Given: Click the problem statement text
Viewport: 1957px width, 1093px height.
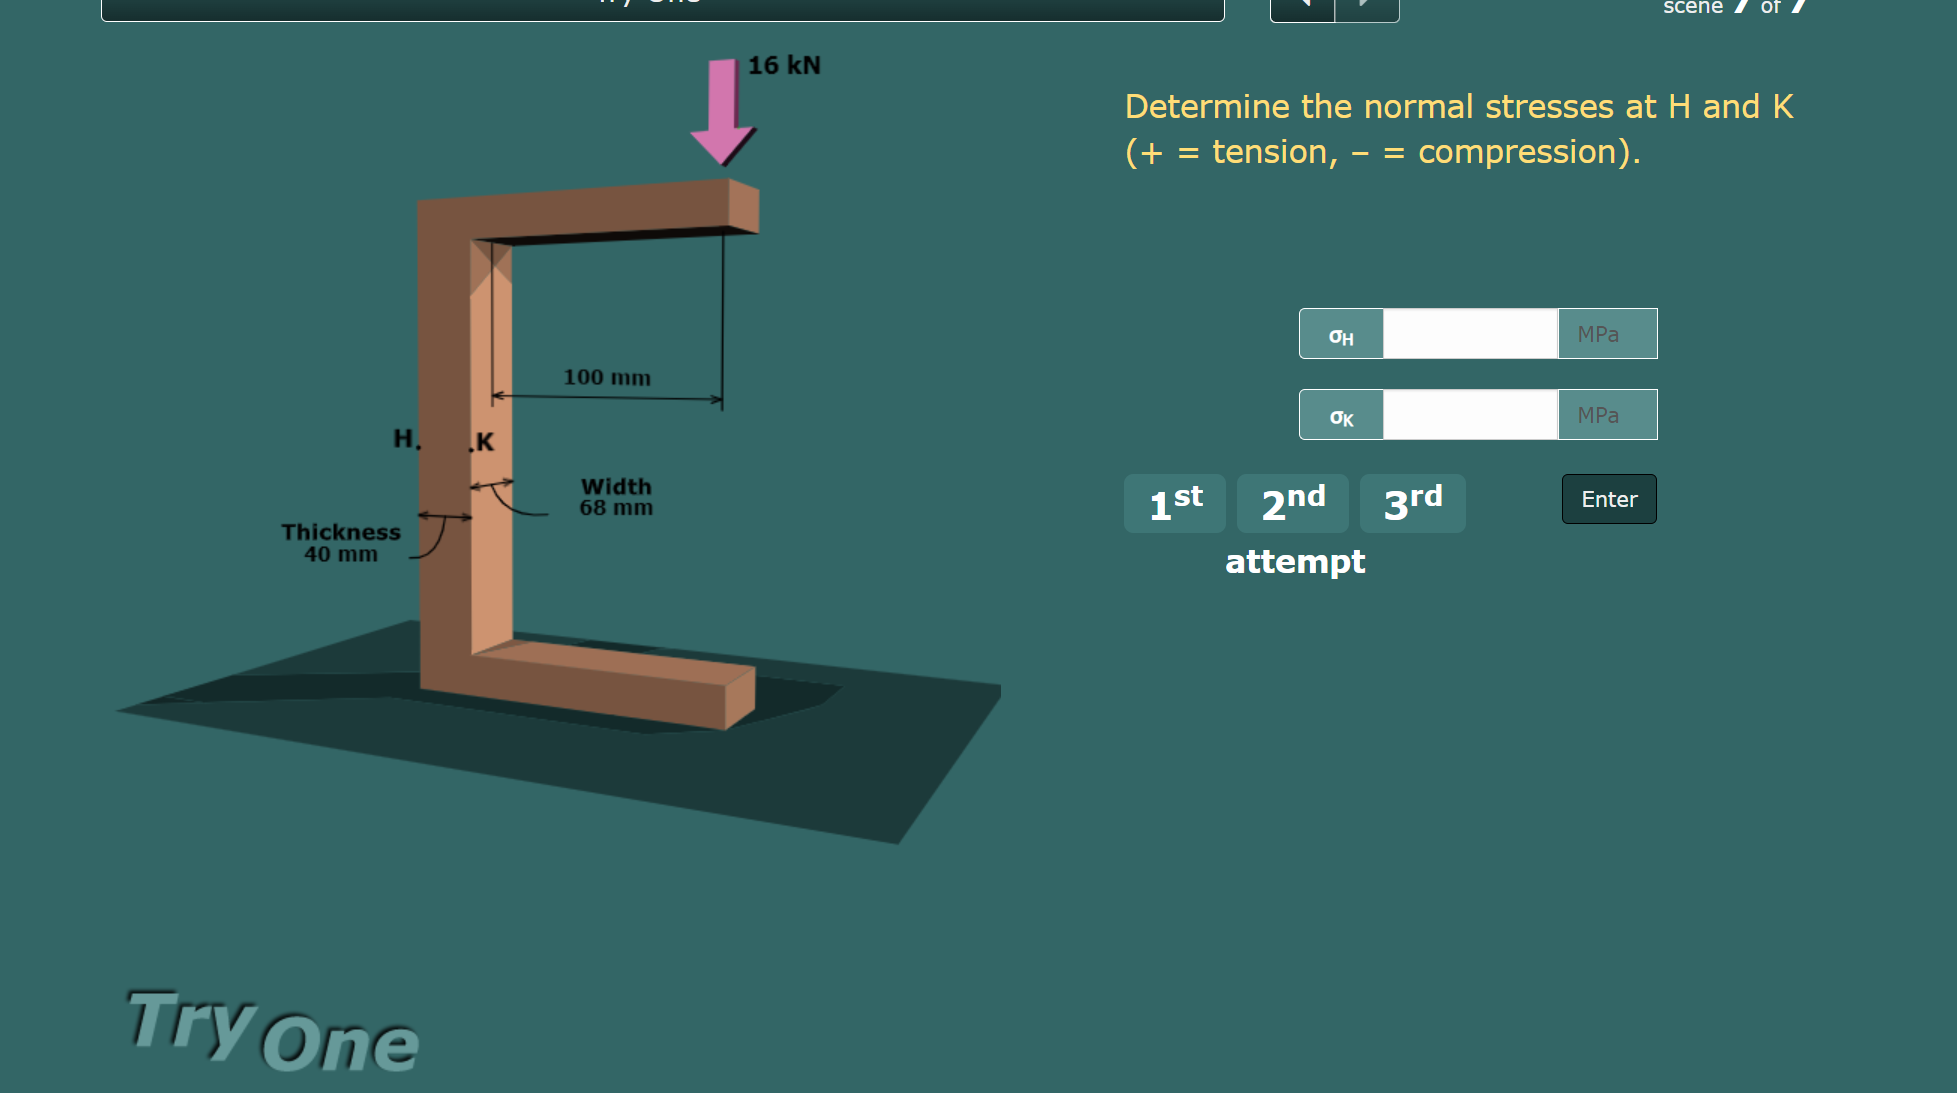Looking at the screenshot, I should point(1459,129).
